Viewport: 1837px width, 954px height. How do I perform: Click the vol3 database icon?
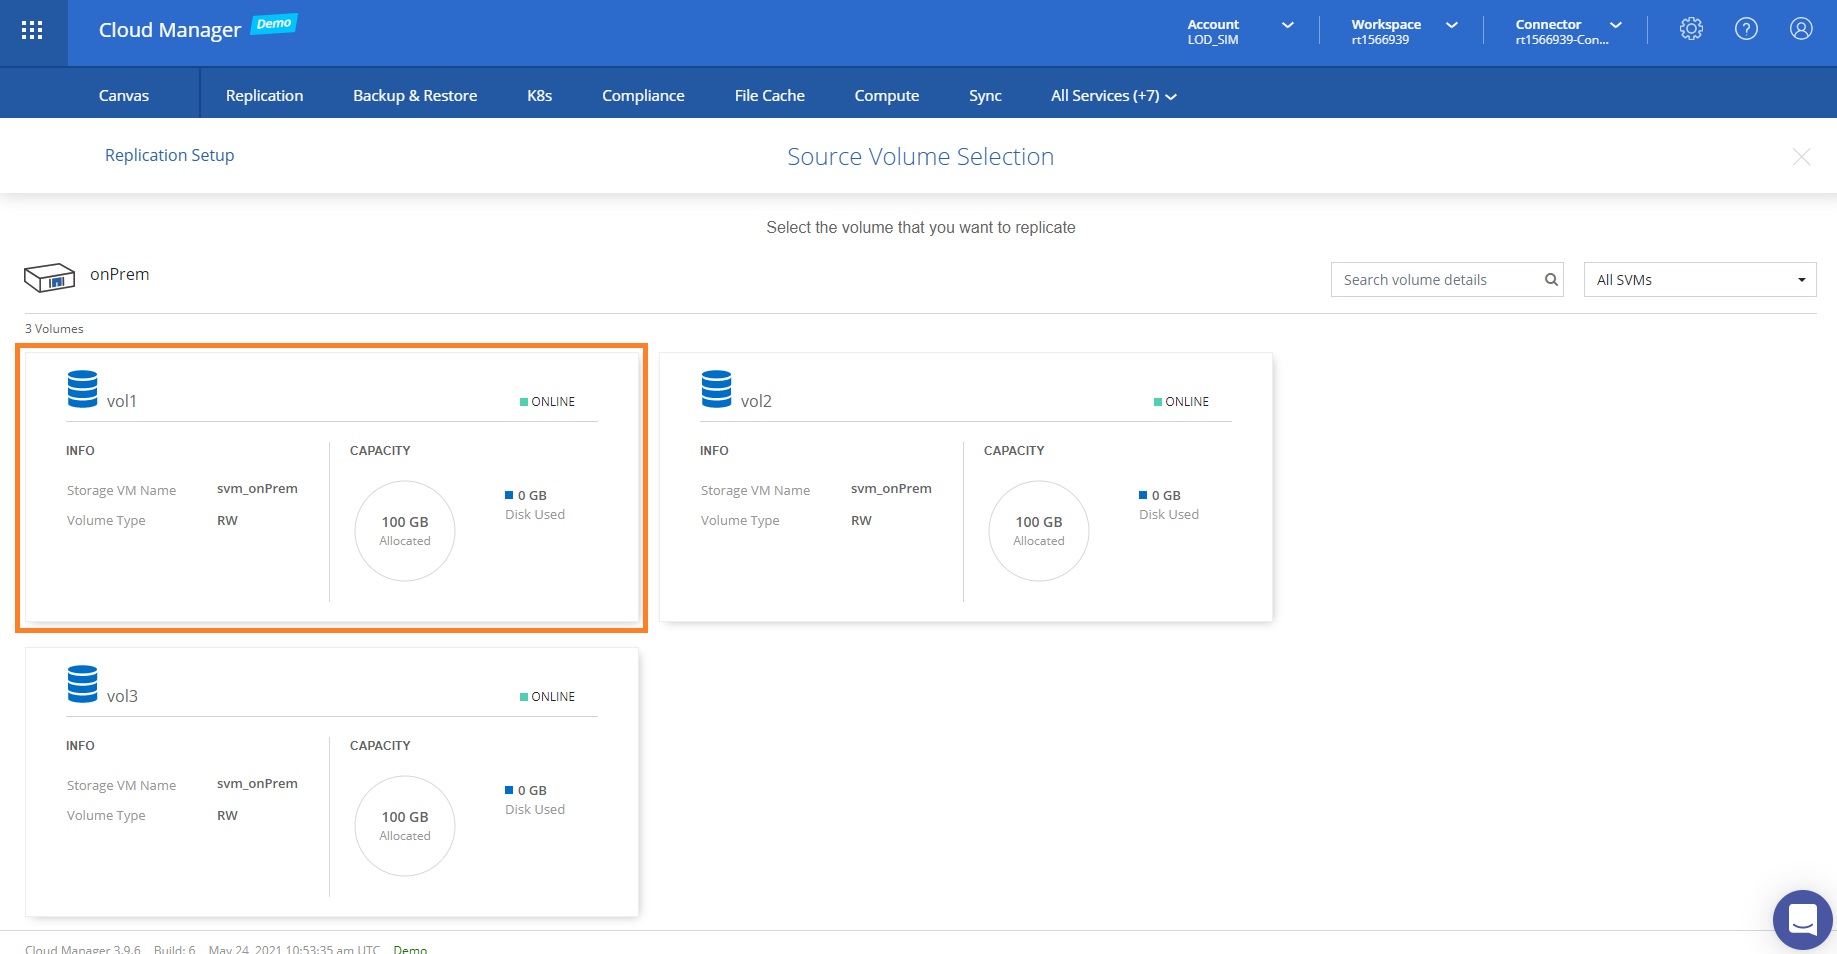82,684
